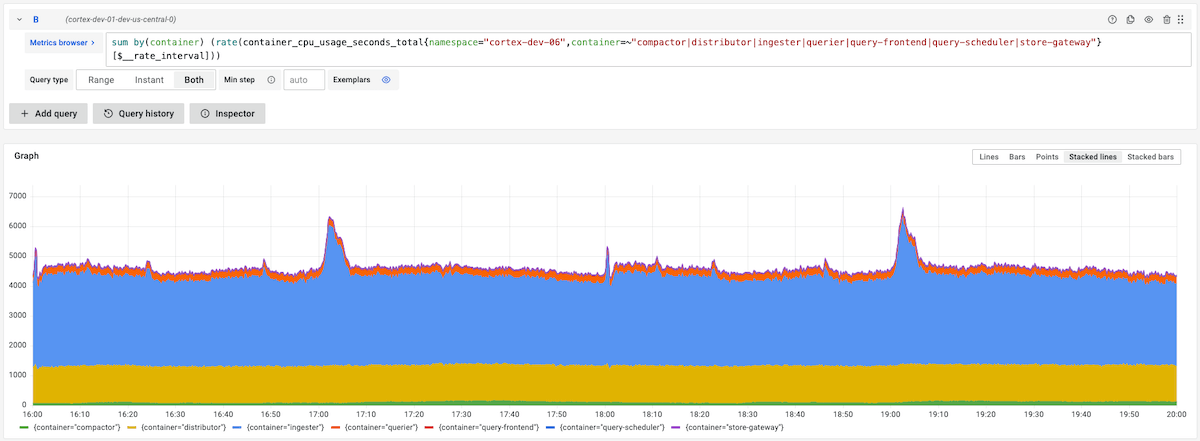1200x441 pixels.
Task: Select Stacked bars graph style
Action: [1152, 157]
